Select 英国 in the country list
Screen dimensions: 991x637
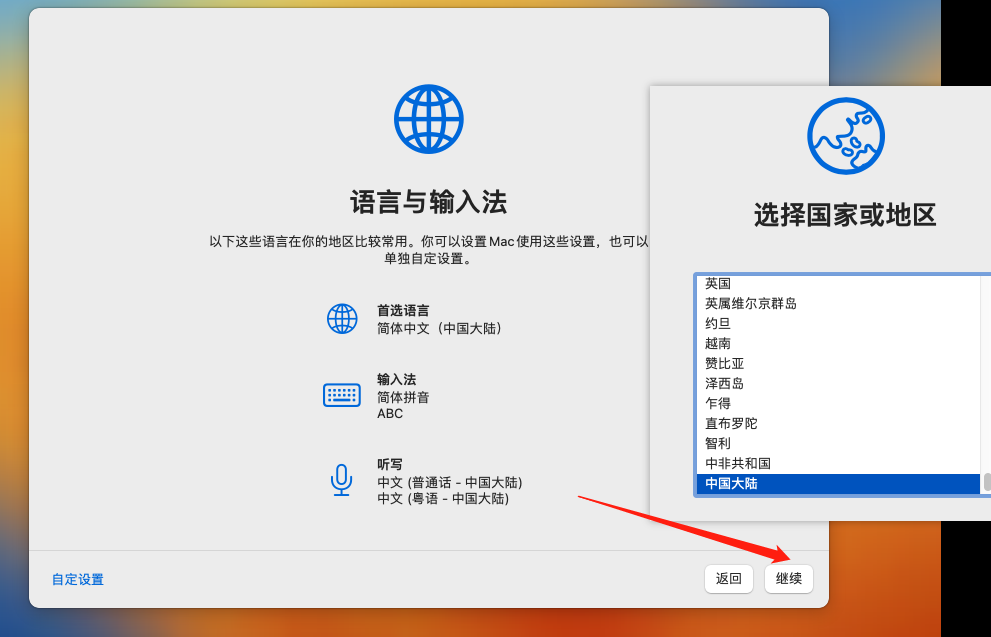(x=718, y=284)
